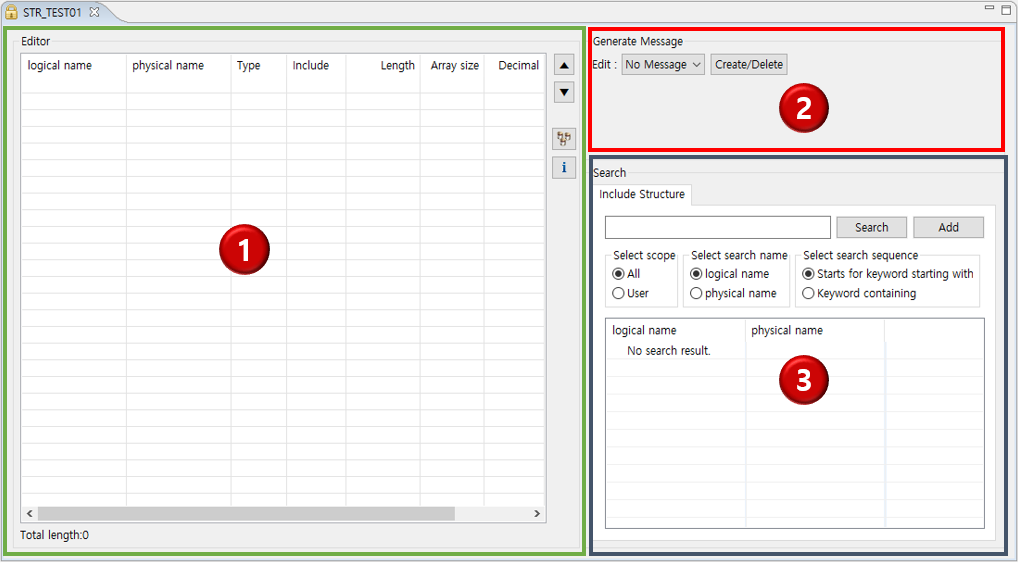The image size is (1018, 564).
Task: Click the scroll right arrow in editor
Action: point(537,513)
